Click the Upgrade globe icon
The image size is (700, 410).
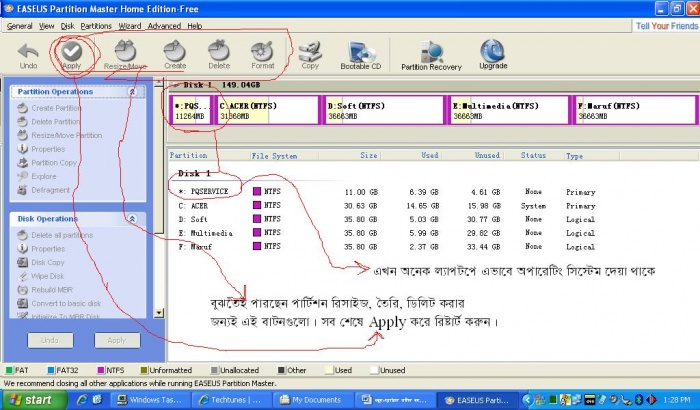click(x=493, y=55)
